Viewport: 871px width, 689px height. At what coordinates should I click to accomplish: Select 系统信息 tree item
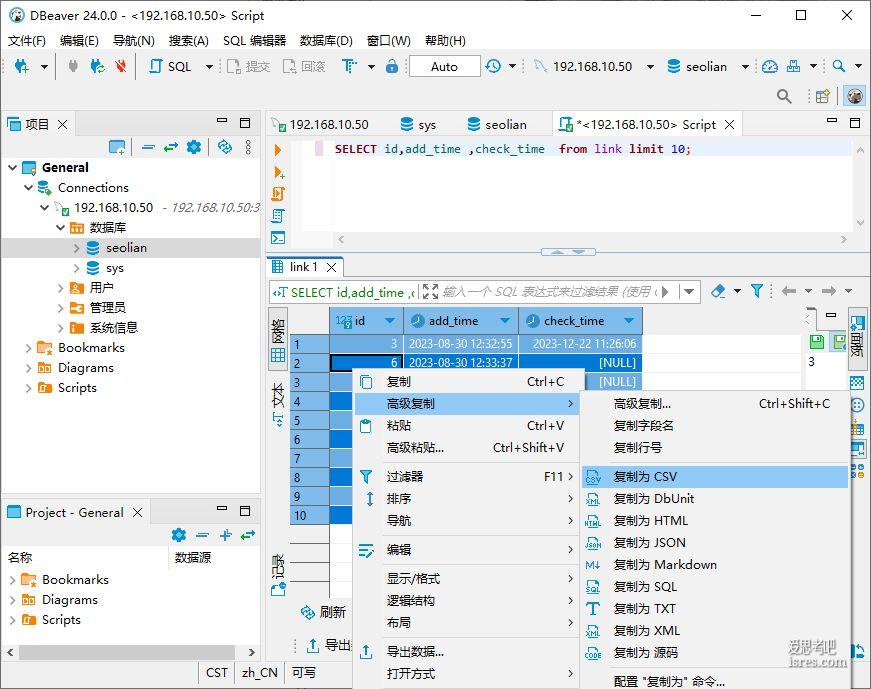tap(114, 328)
